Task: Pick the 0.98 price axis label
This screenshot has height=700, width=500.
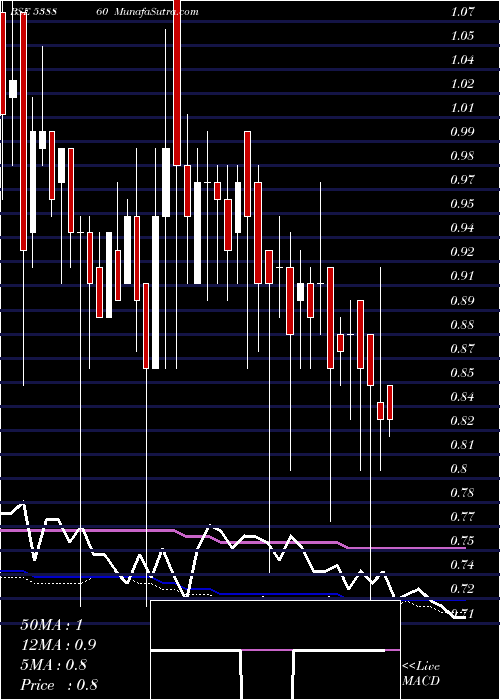Action: [462, 156]
